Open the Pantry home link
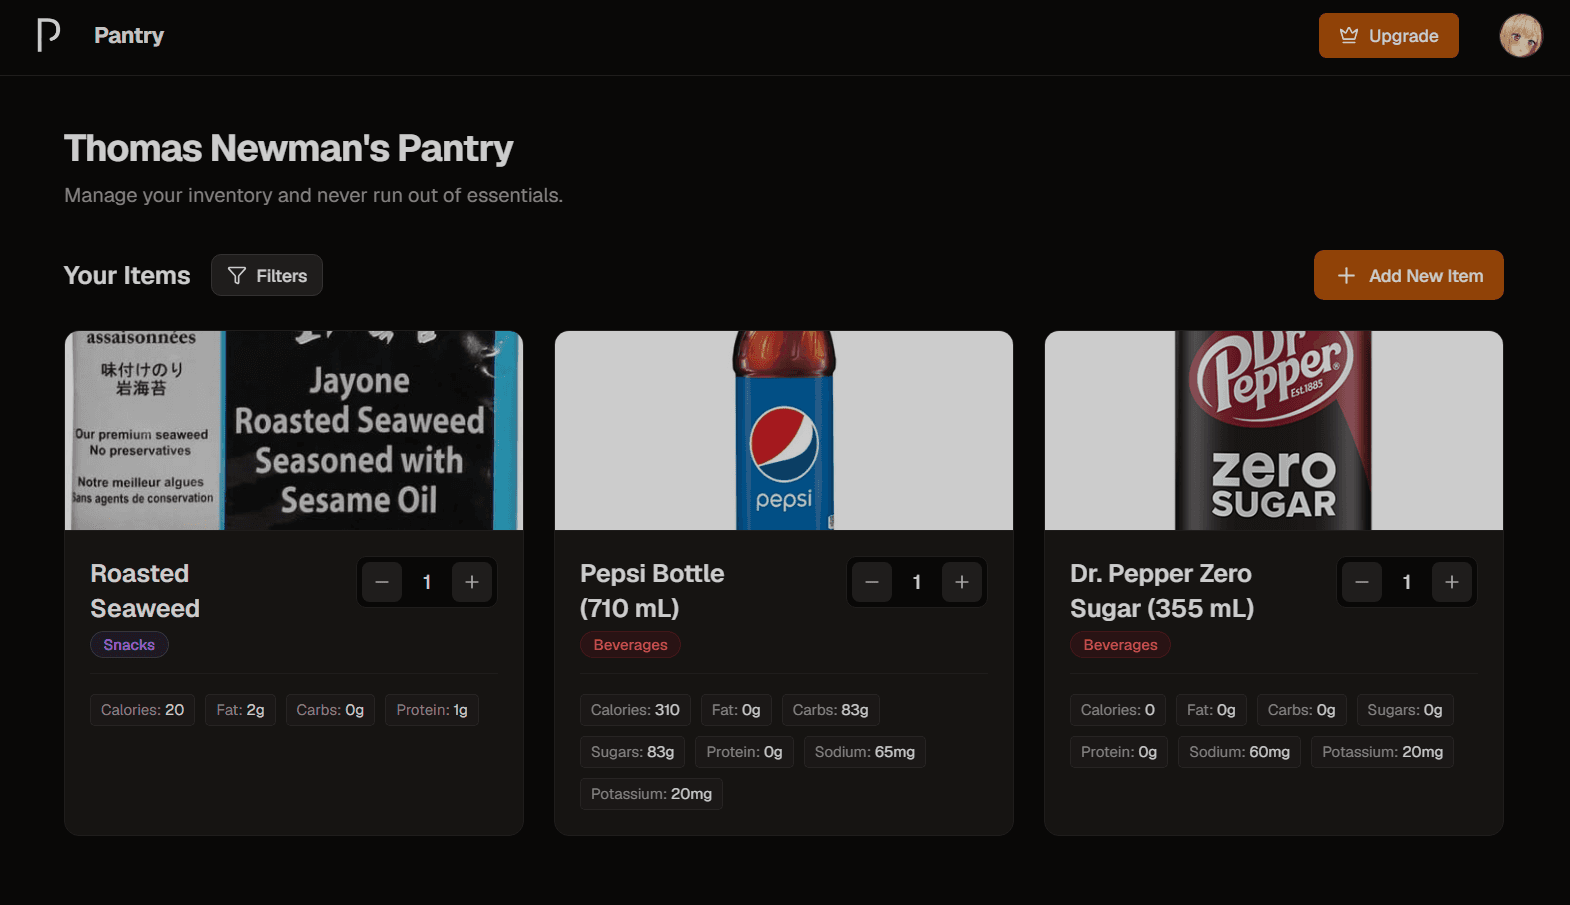Screen dimensions: 1570x905 click(129, 35)
